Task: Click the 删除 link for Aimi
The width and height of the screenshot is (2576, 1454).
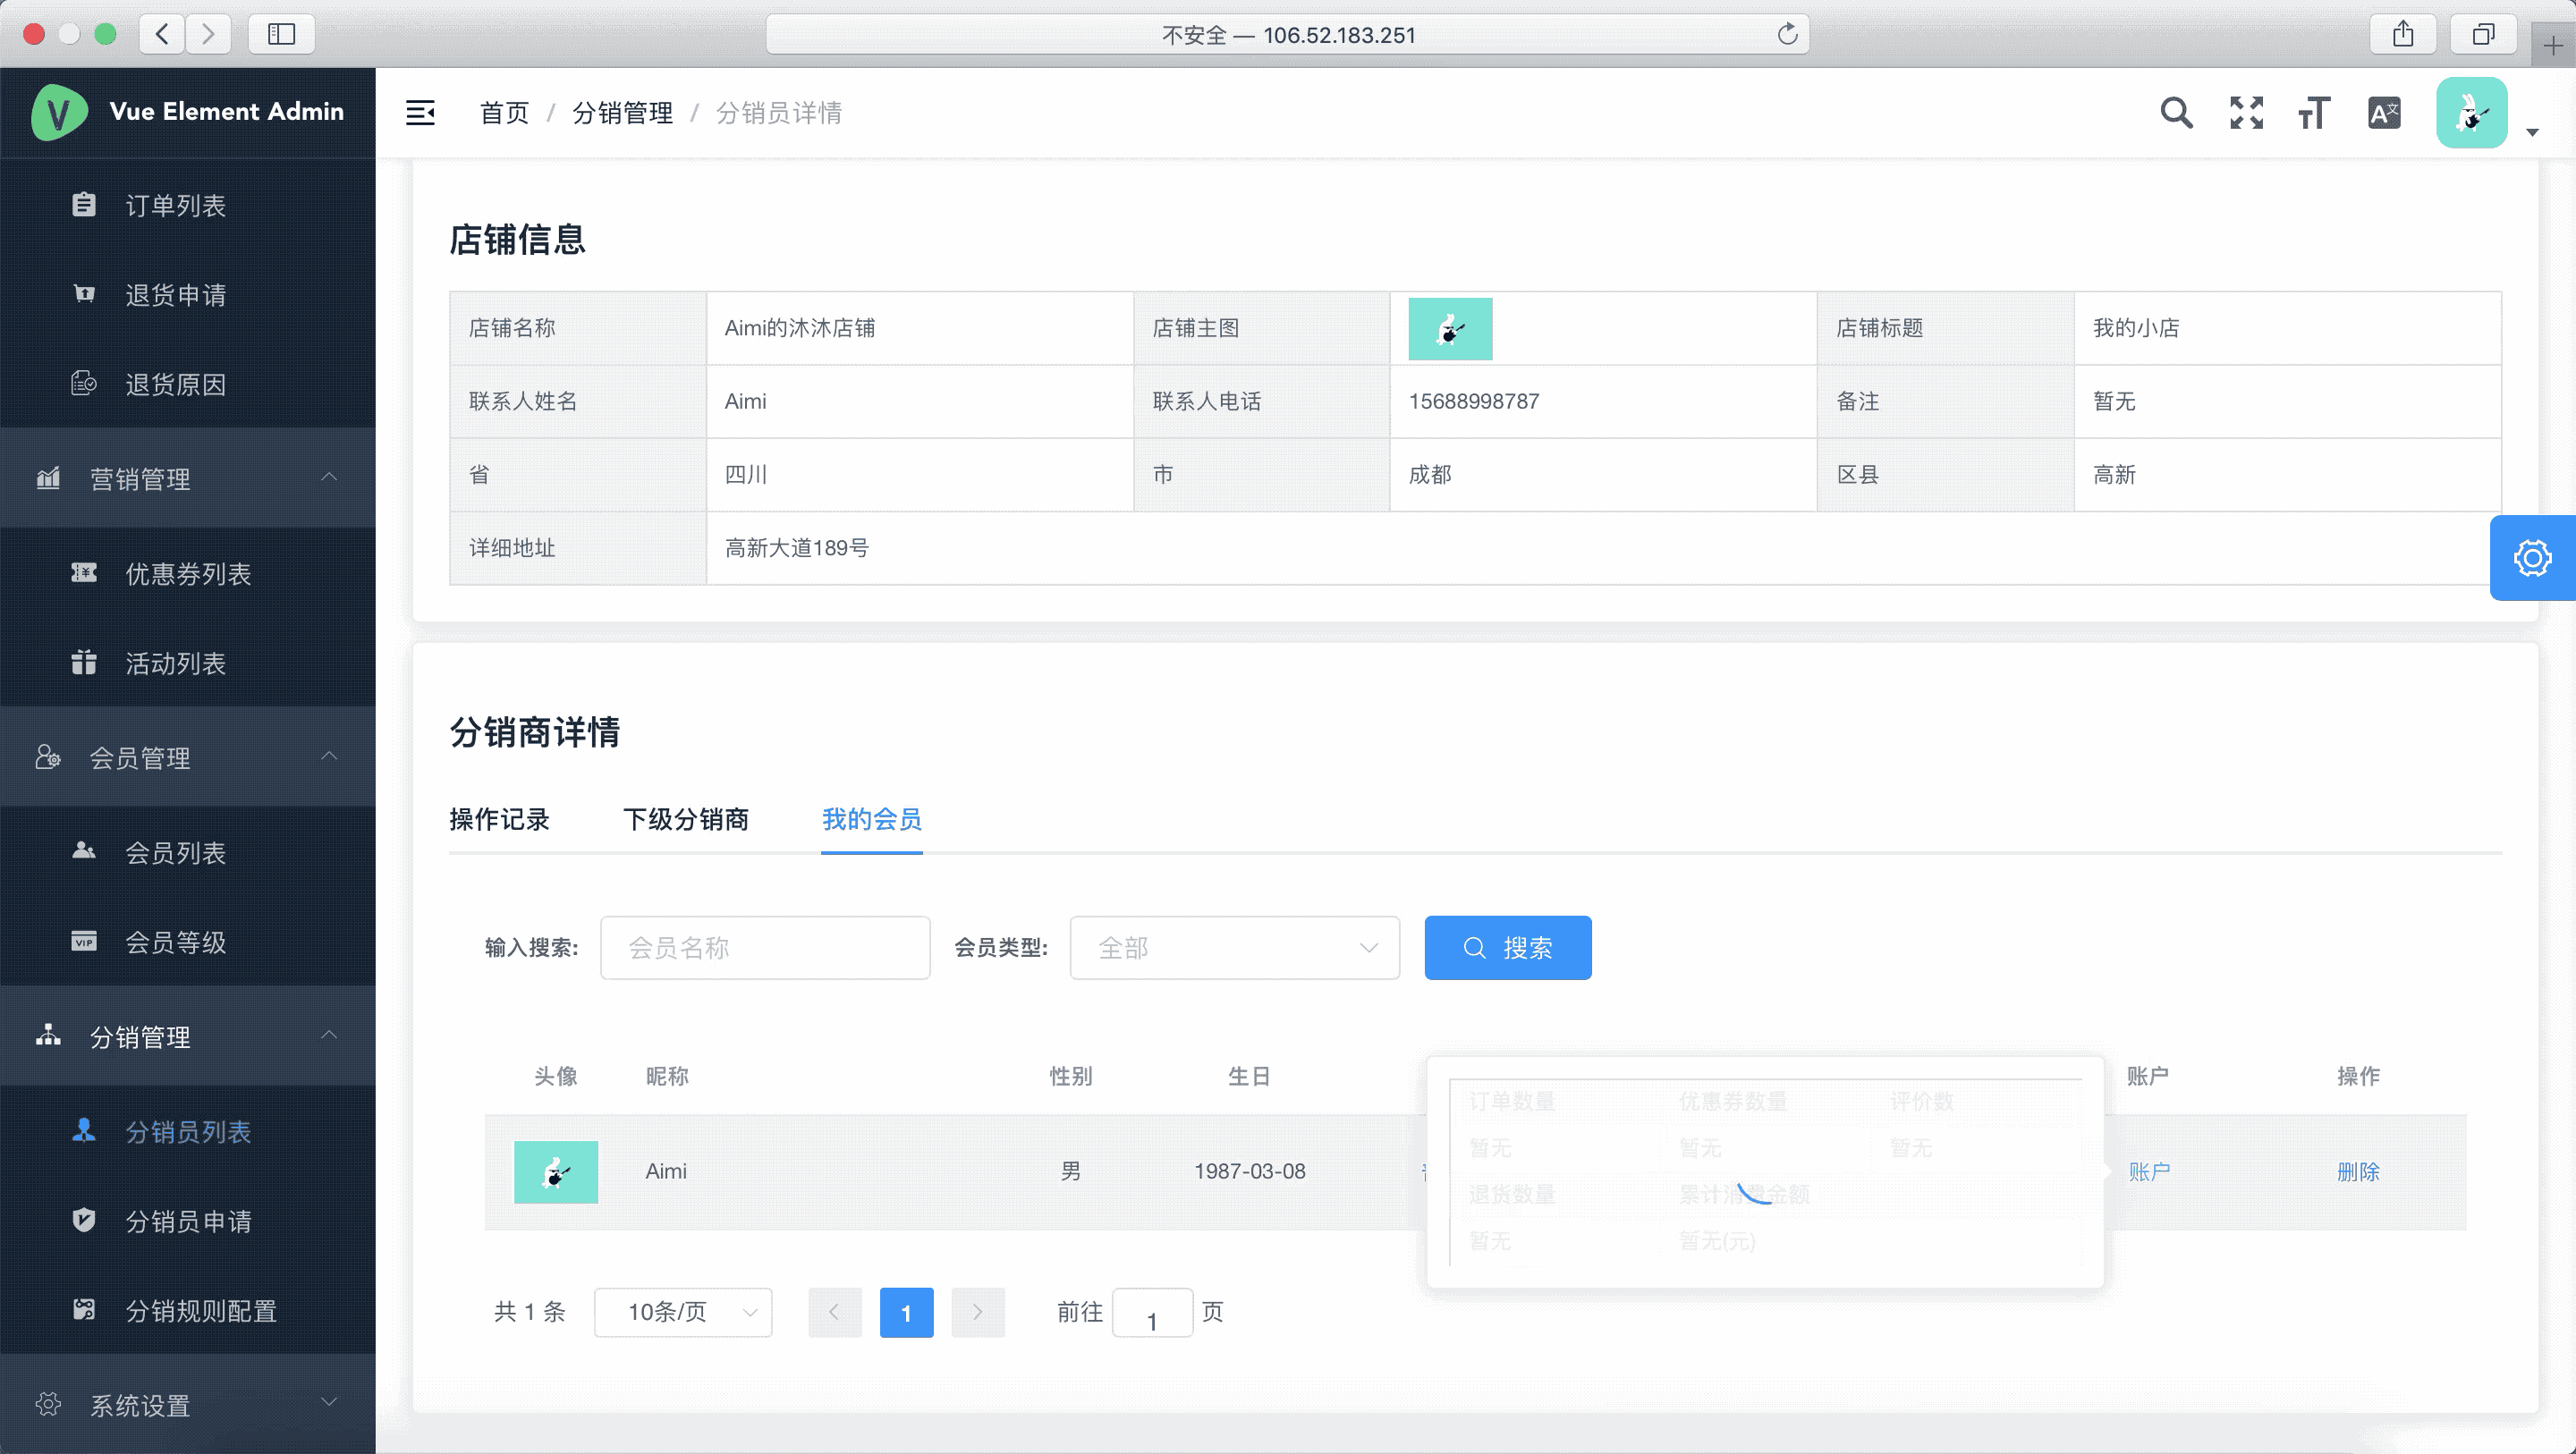Action: coord(2358,1172)
